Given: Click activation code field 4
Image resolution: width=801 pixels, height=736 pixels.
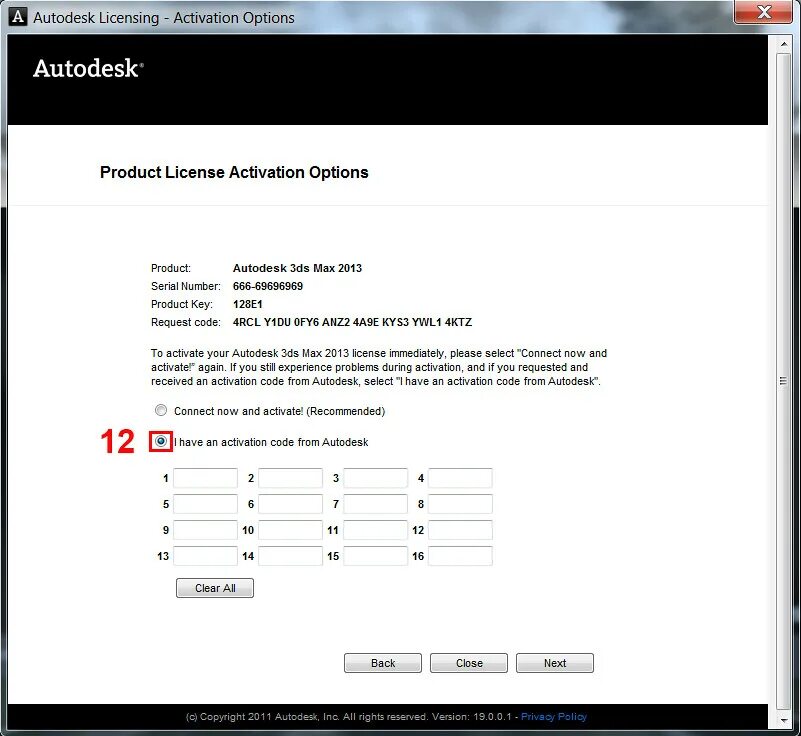Looking at the screenshot, I should click(460, 478).
